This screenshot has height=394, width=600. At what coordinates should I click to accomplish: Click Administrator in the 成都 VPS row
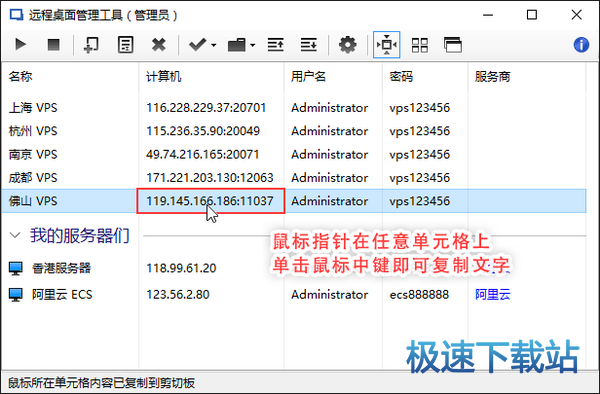tap(329, 177)
